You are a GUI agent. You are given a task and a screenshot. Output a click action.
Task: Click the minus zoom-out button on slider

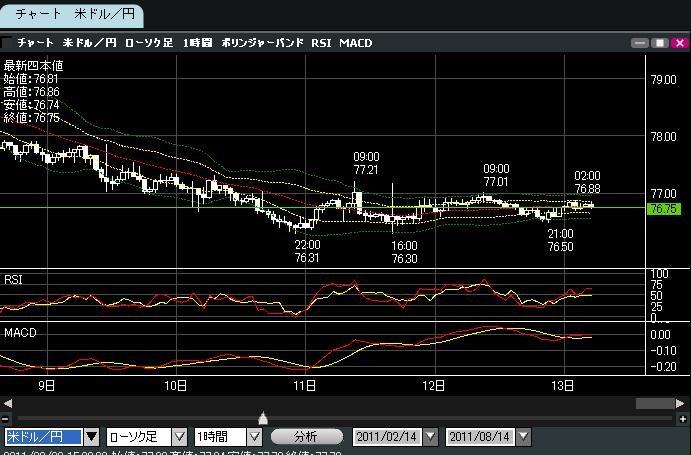click(6, 418)
